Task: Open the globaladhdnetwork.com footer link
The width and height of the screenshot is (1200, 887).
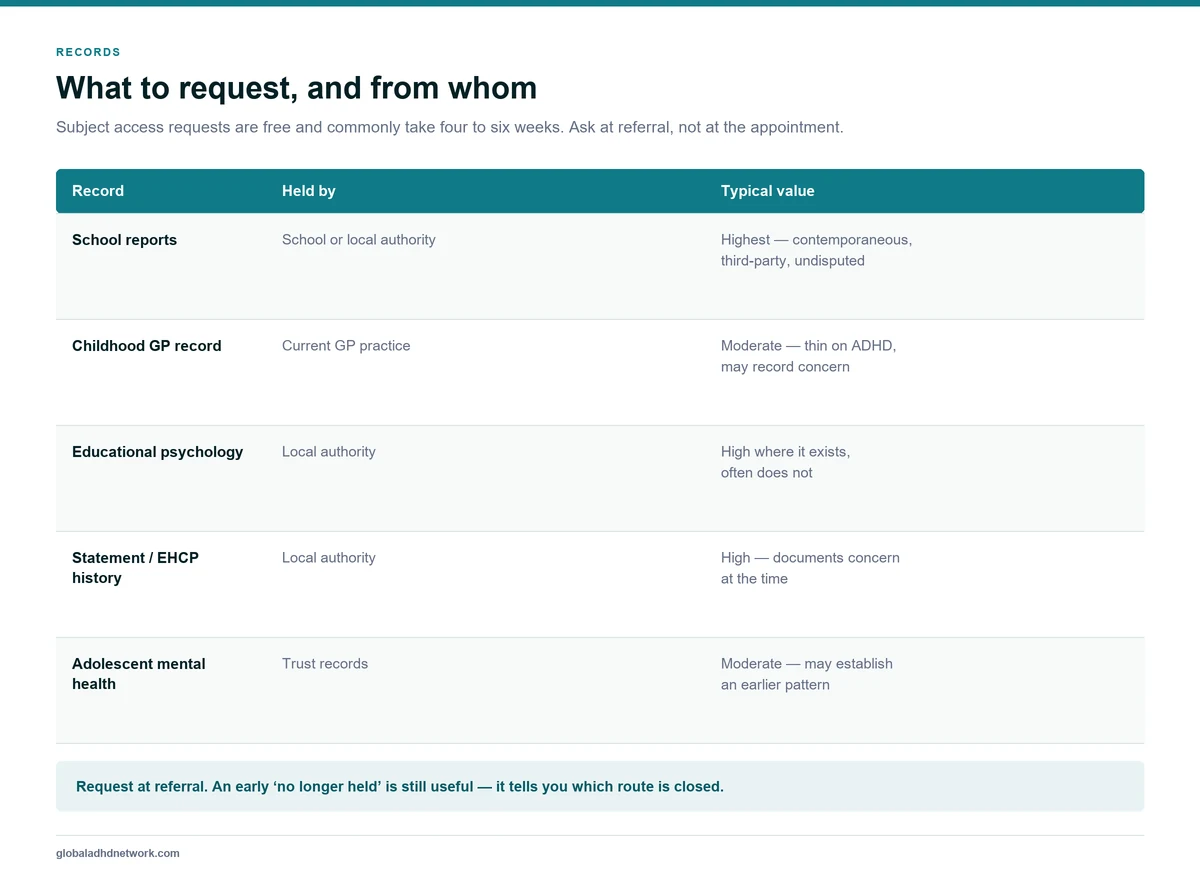Action: click(x=118, y=853)
